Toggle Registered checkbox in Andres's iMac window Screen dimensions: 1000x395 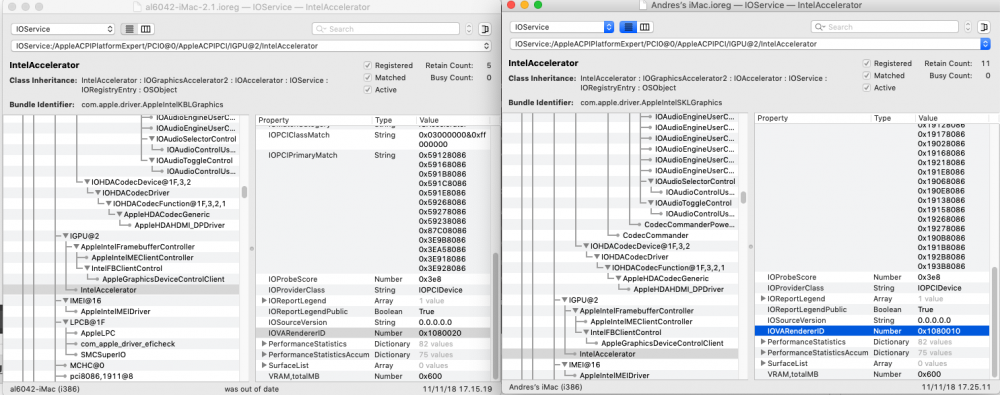866,64
